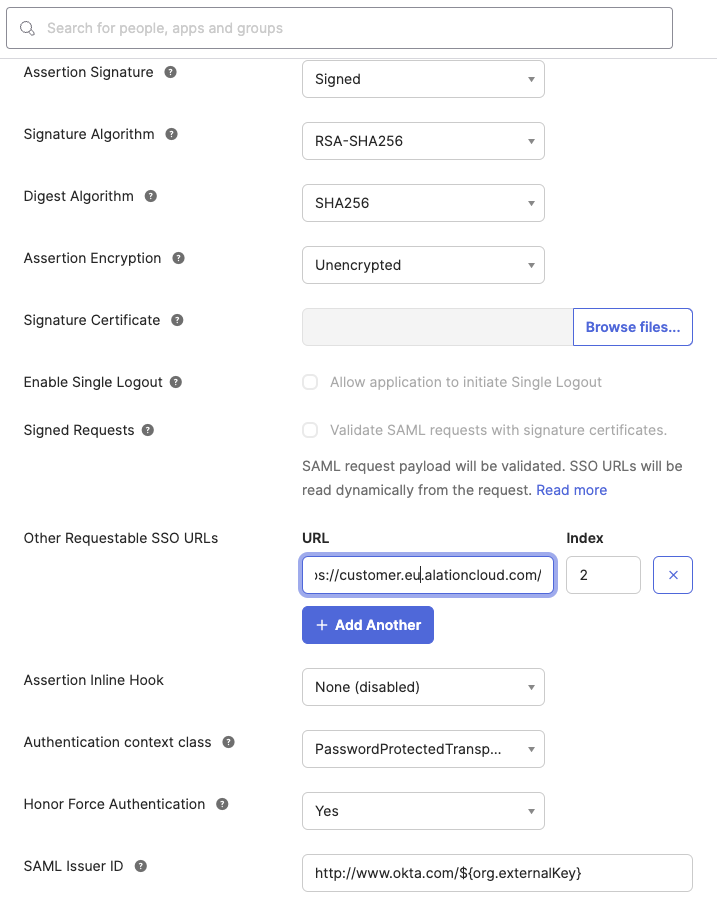Expand the Signature Algorithm RSA-SHA256 dropdown
Viewport: 717px width, 905px height.
coord(423,141)
